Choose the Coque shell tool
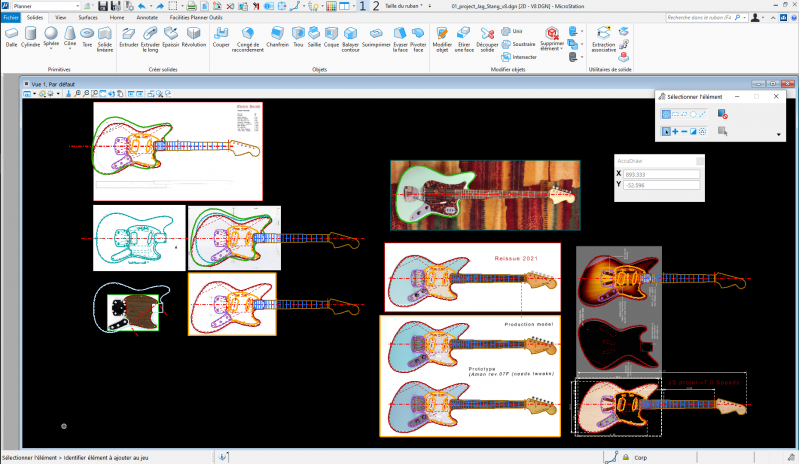Screen dimensions: 799x464 [x=332, y=37]
